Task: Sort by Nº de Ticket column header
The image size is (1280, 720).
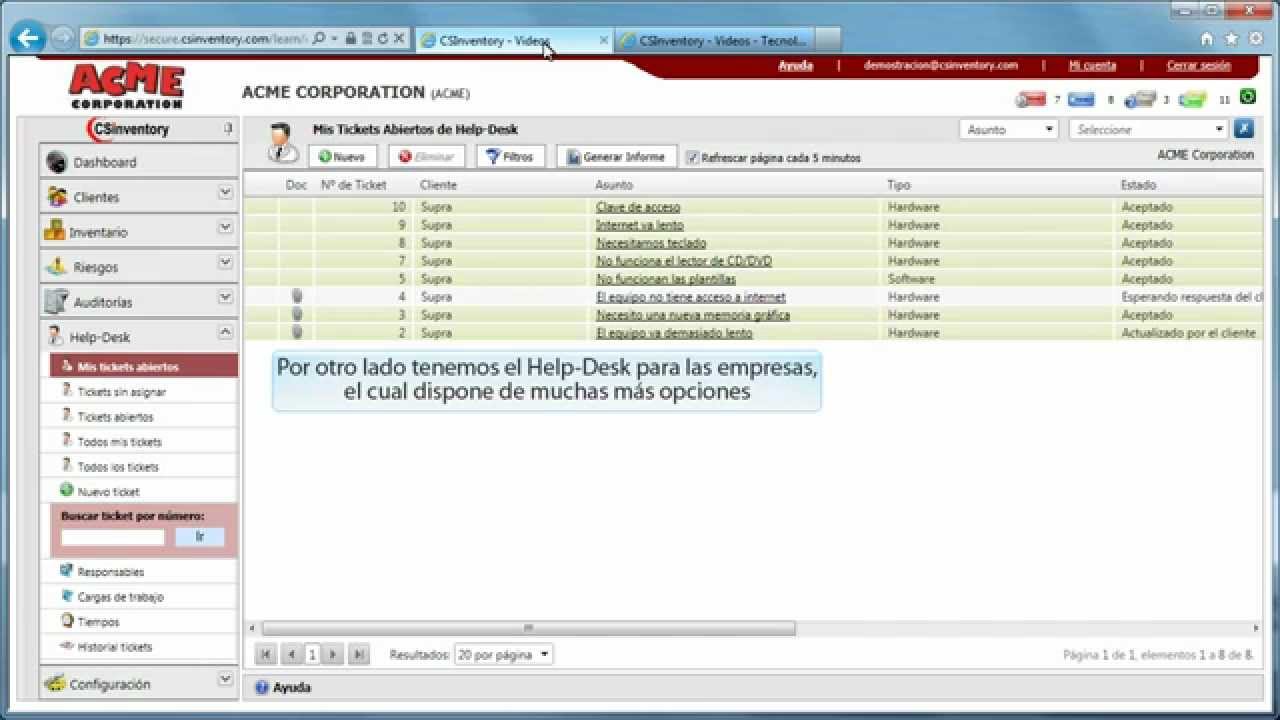Action: (353, 185)
